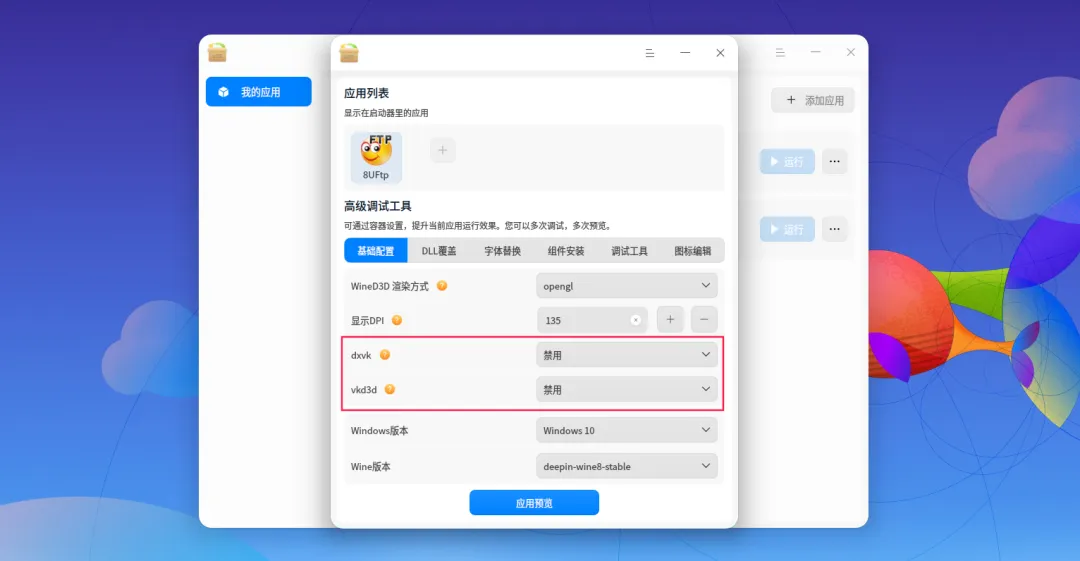
Task: Click the 应用预览 button
Action: click(x=534, y=503)
